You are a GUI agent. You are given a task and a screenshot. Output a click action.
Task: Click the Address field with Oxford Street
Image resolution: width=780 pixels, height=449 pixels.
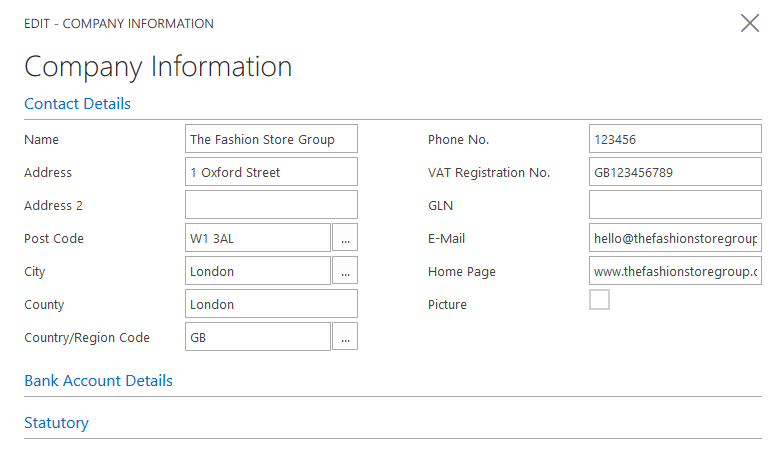coord(271,172)
